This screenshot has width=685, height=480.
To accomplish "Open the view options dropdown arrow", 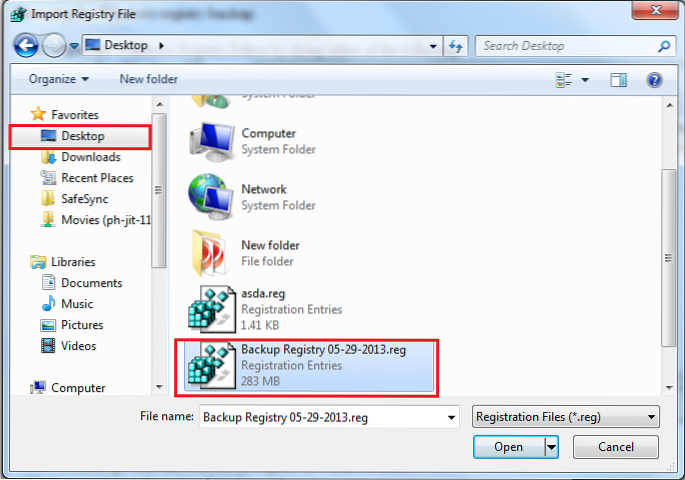I will pos(585,79).
